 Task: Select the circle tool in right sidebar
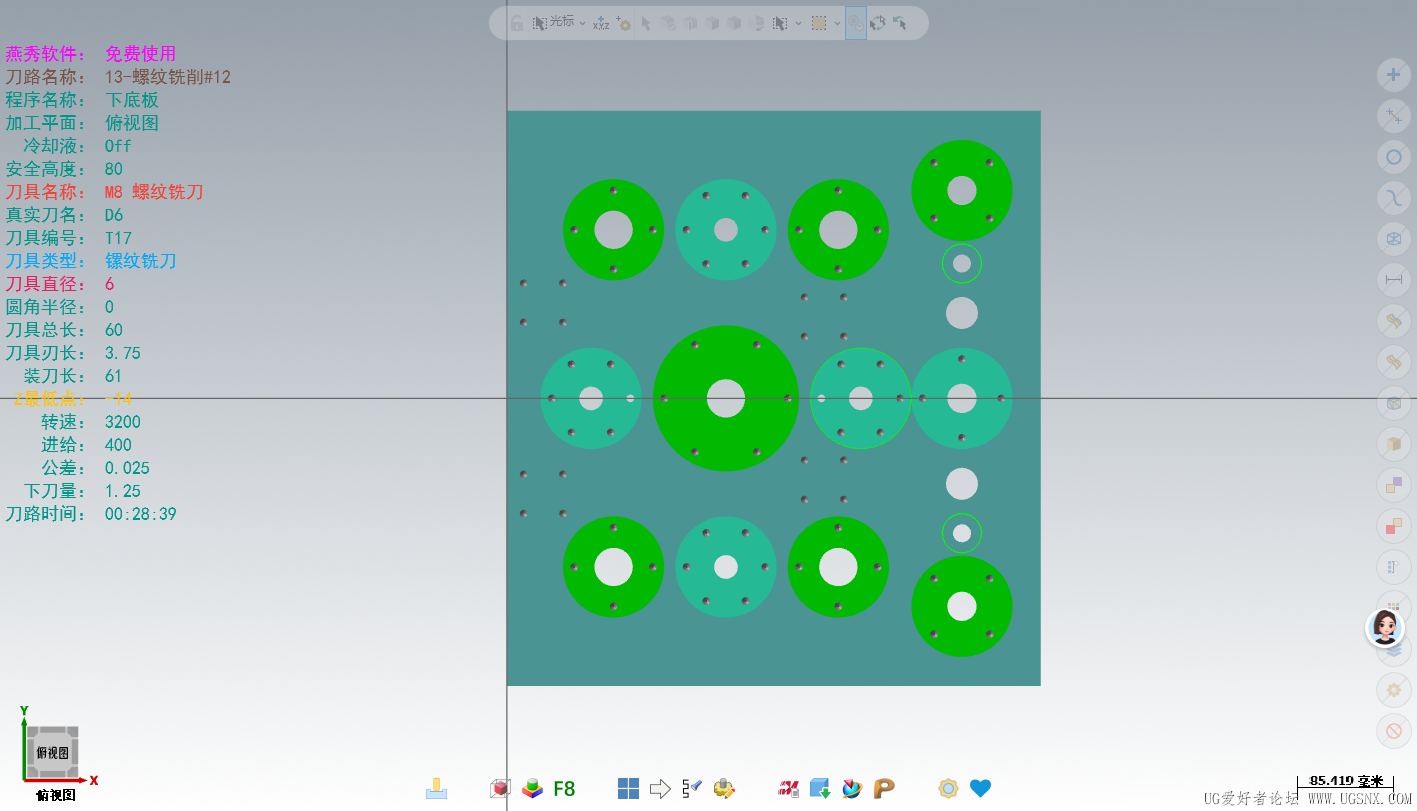tap(1393, 157)
